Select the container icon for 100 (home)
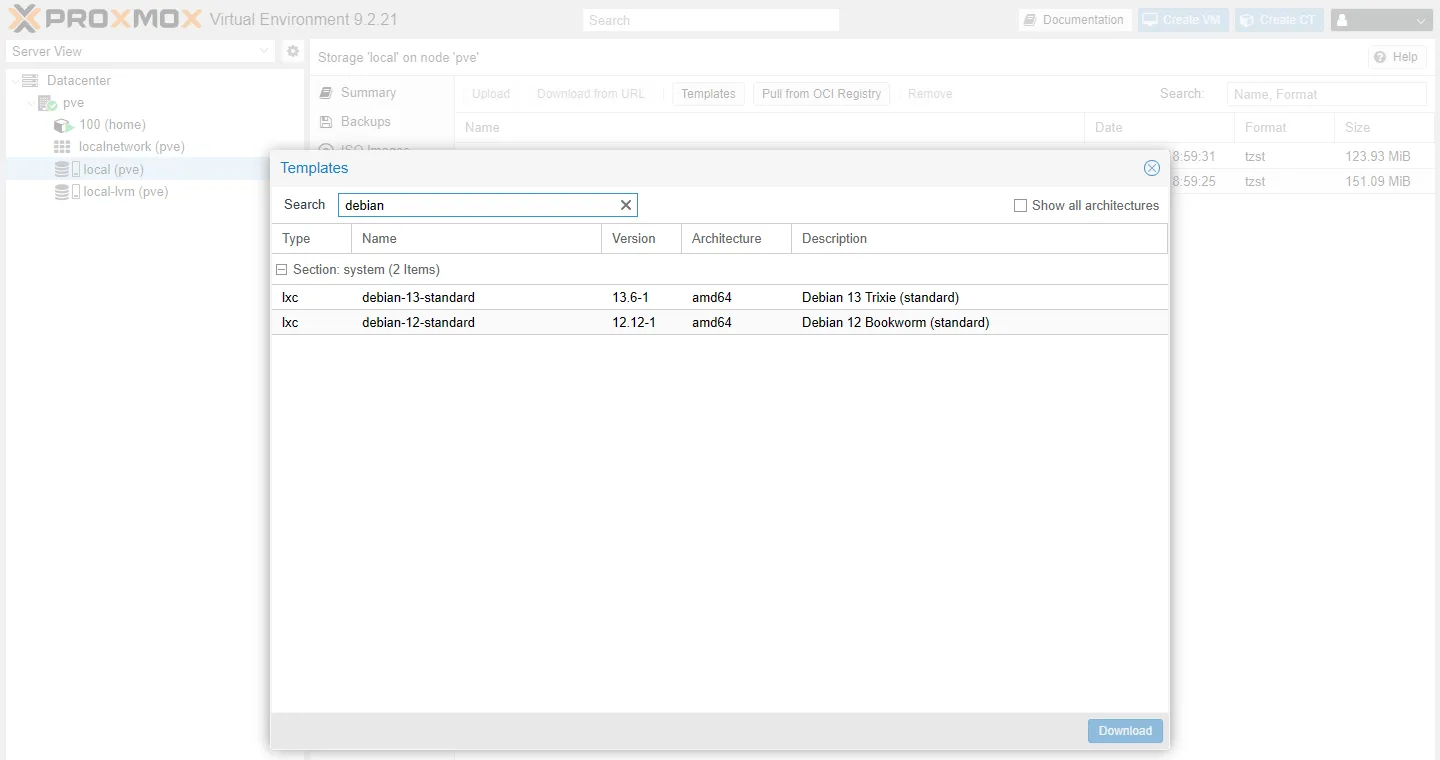This screenshot has height=760, width=1440. [x=63, y=125]
